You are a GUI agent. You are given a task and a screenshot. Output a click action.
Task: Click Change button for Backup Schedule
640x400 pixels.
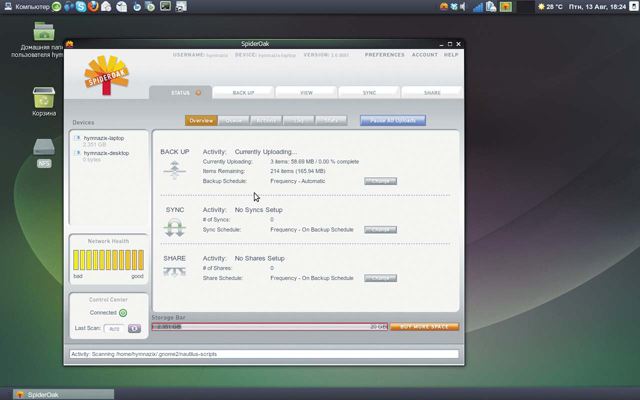[380, 181]
